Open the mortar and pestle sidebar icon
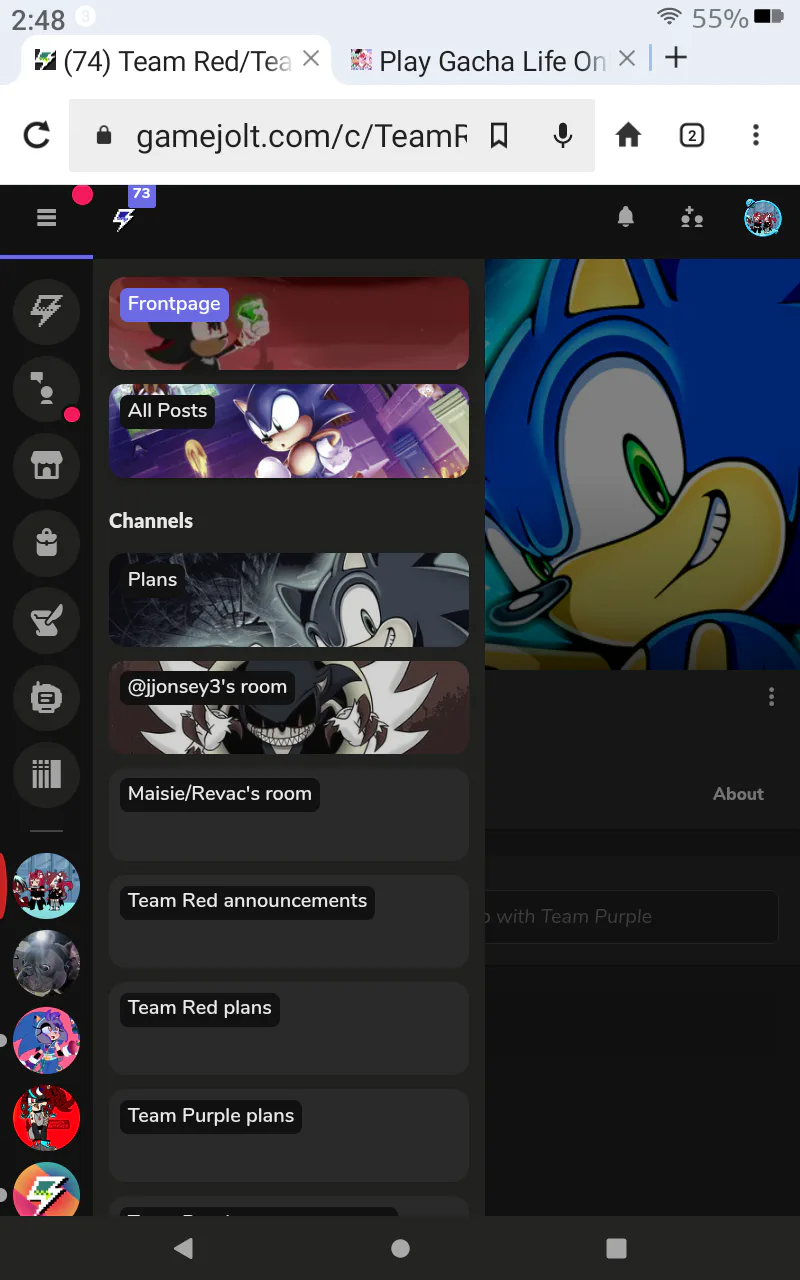Viewport: 800px width, 1280px height. [x=46, y=620]
